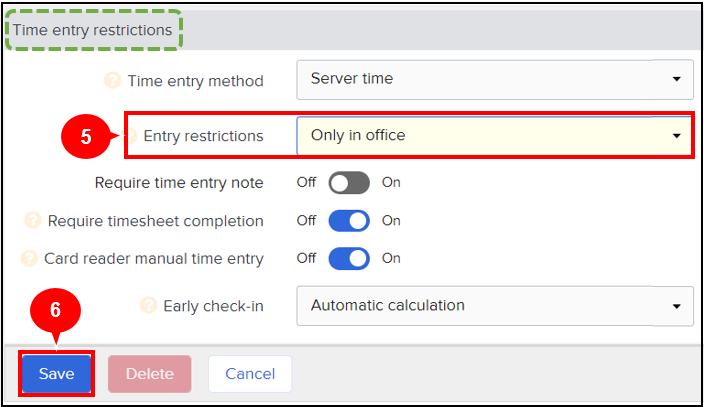Open Early check-in dropdown showing Automatic calculation
The image size is (704, 407).
pyautogui.click(x=495, y=306)
